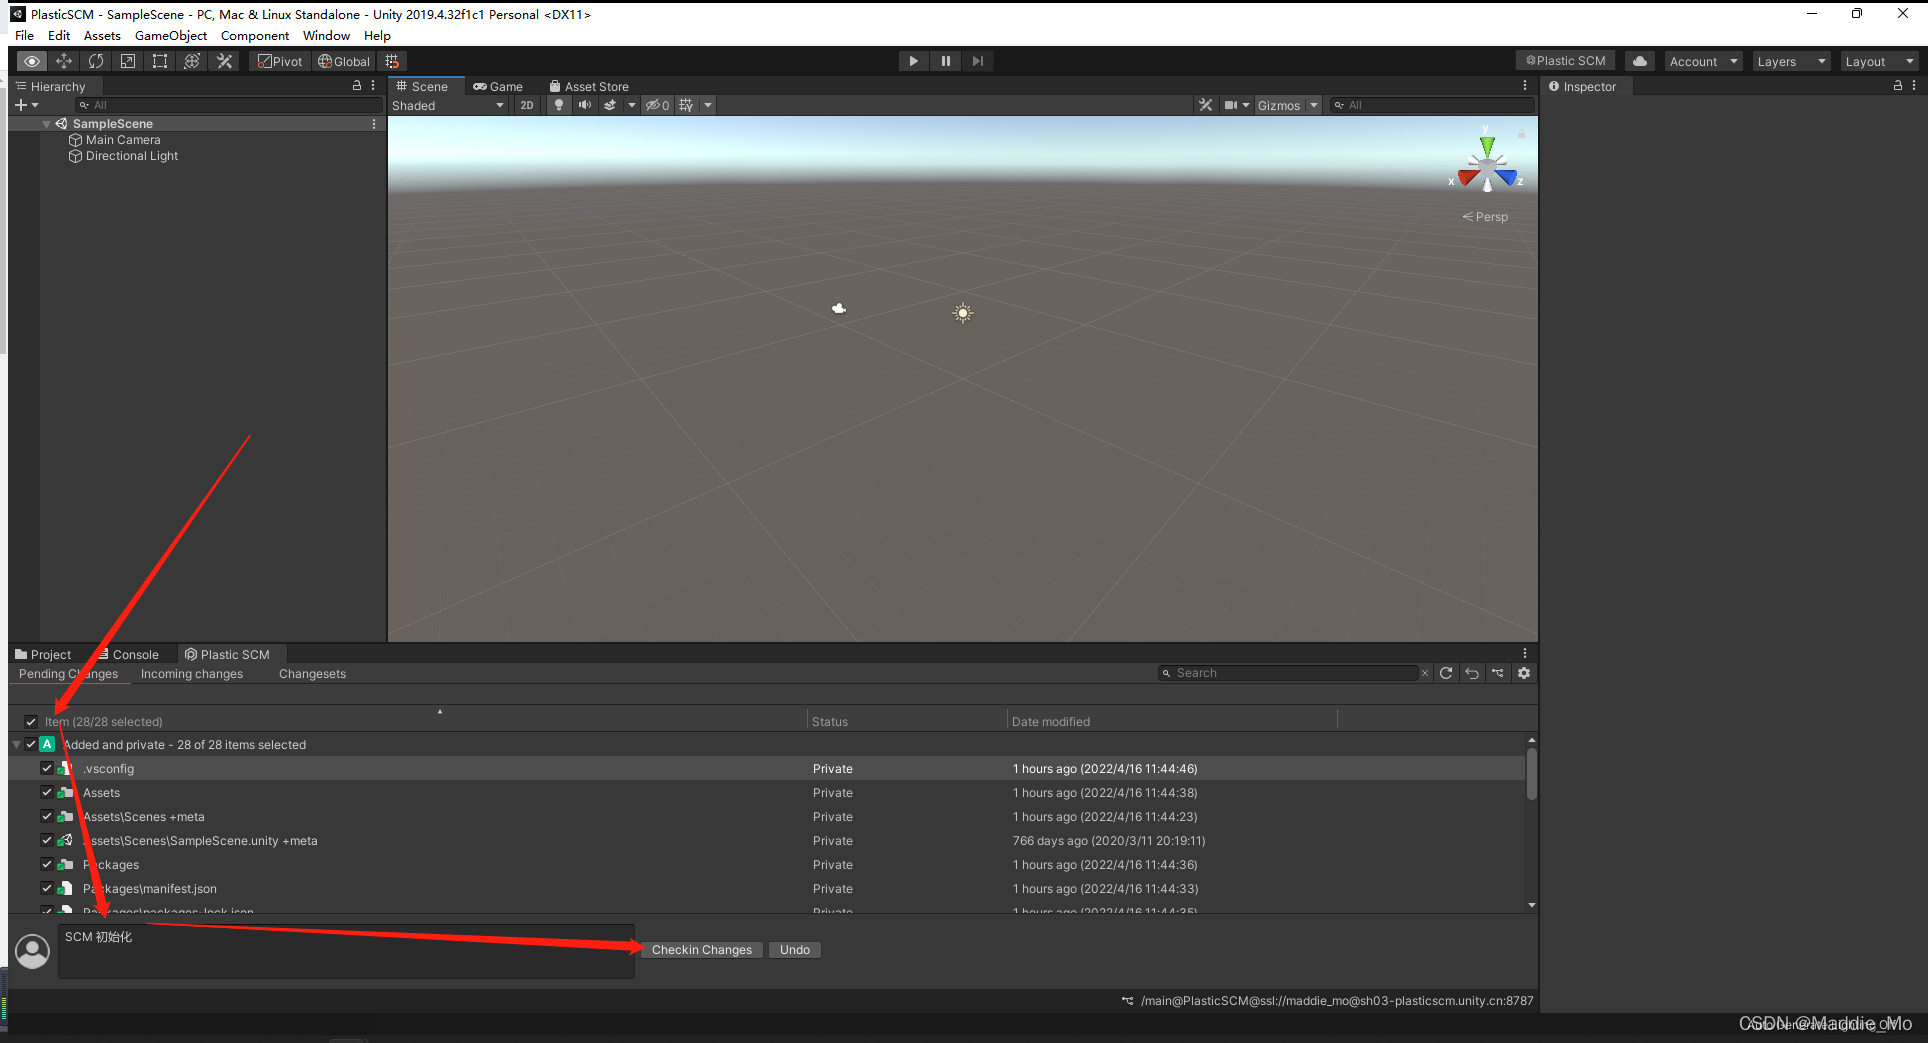Click Checkin Changes button

702,950
